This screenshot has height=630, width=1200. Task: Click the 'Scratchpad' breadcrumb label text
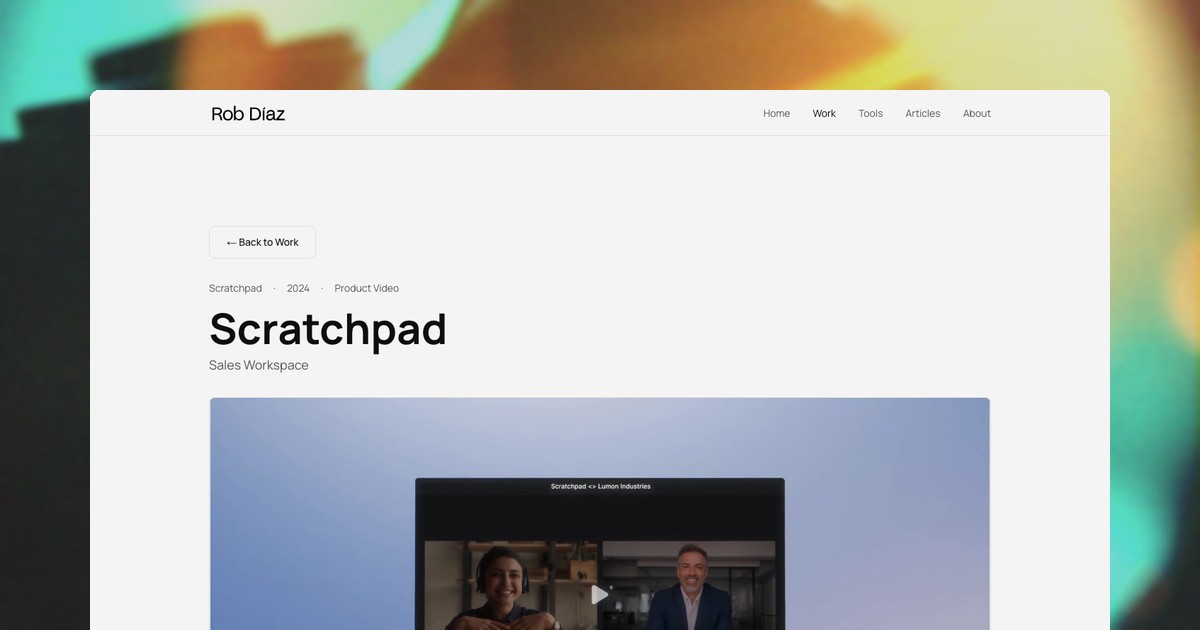pyautogui.click(x=235, y=288)
